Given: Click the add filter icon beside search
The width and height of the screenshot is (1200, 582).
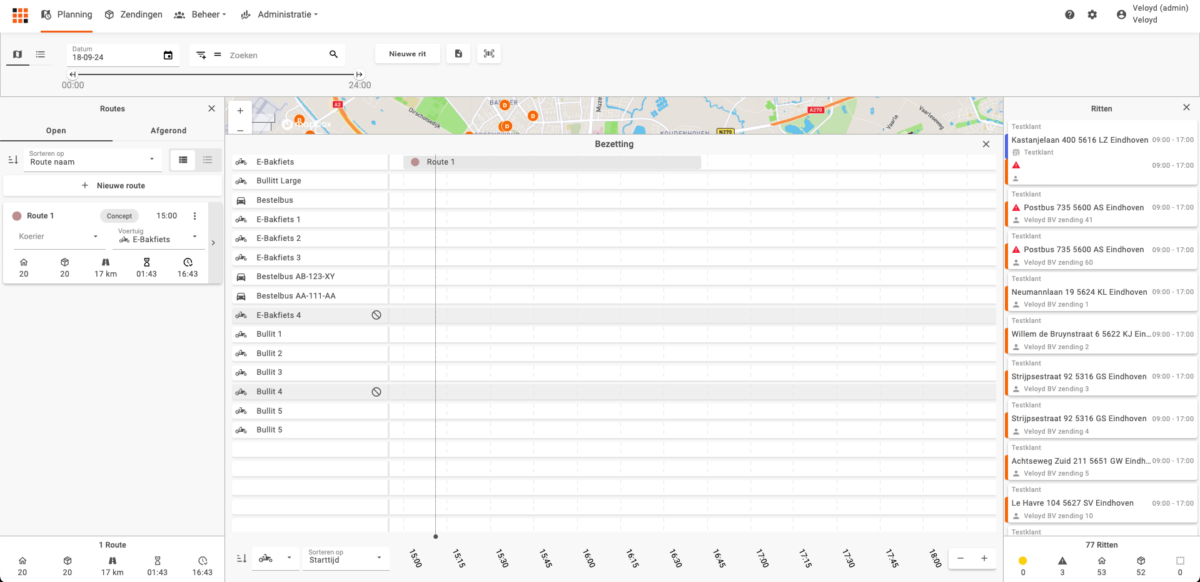Looking at the screenshot, I should pos(201,55).
